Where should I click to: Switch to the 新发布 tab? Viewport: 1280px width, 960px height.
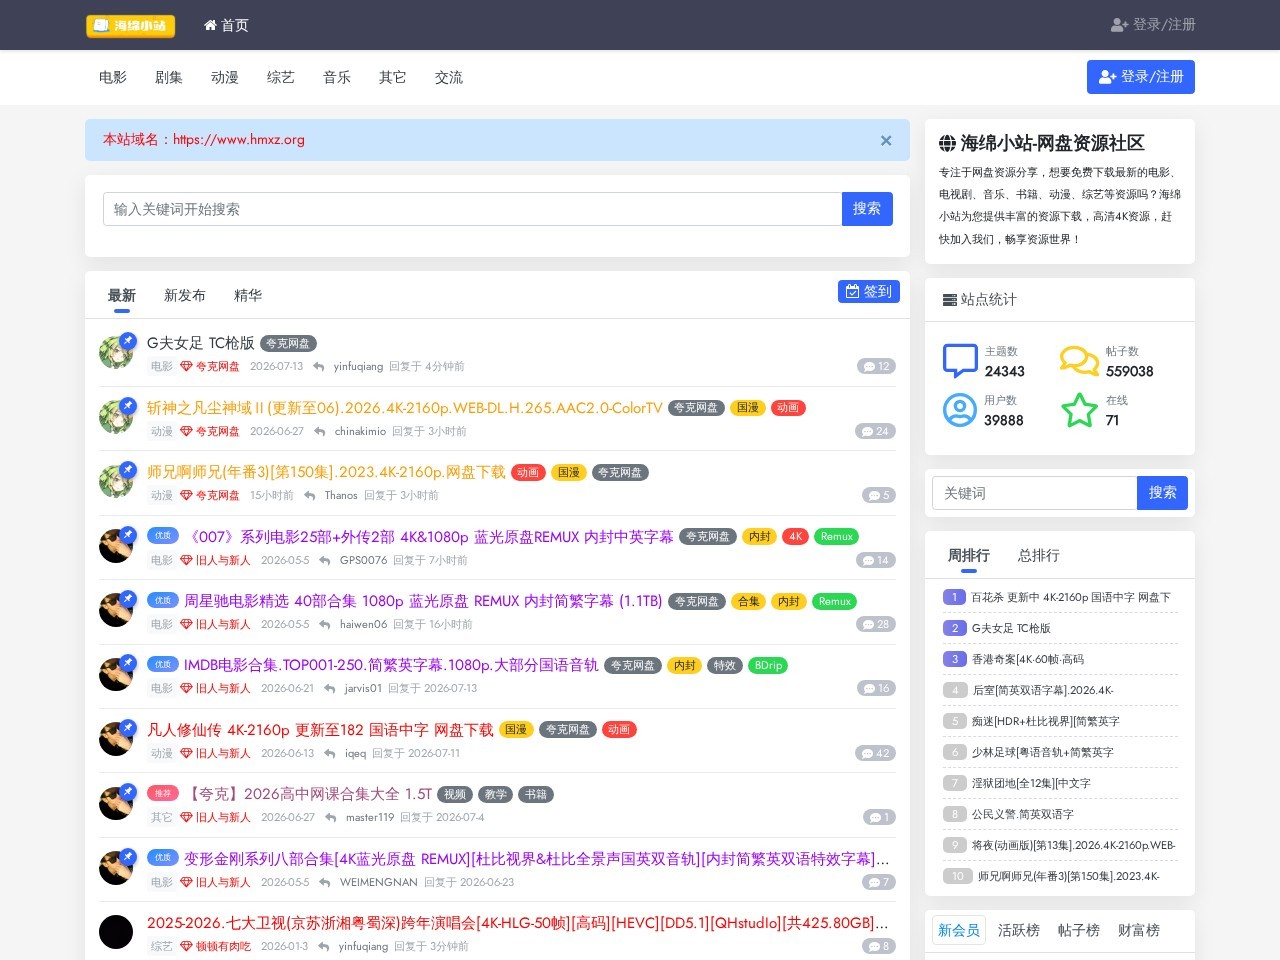click(185, 295)
